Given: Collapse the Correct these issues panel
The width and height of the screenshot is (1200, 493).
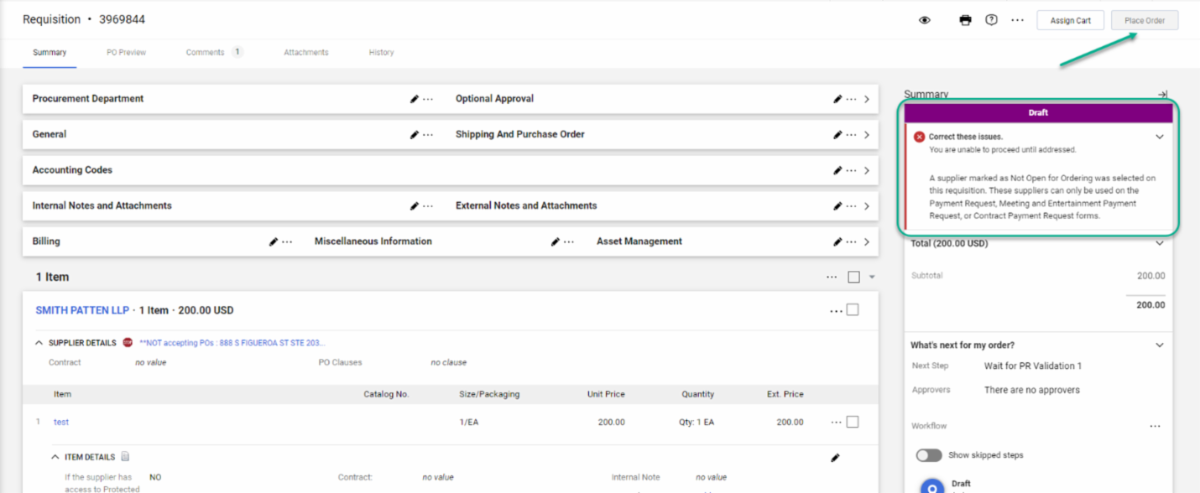Looking at the screenshot, I should [x=1159, y=136].
